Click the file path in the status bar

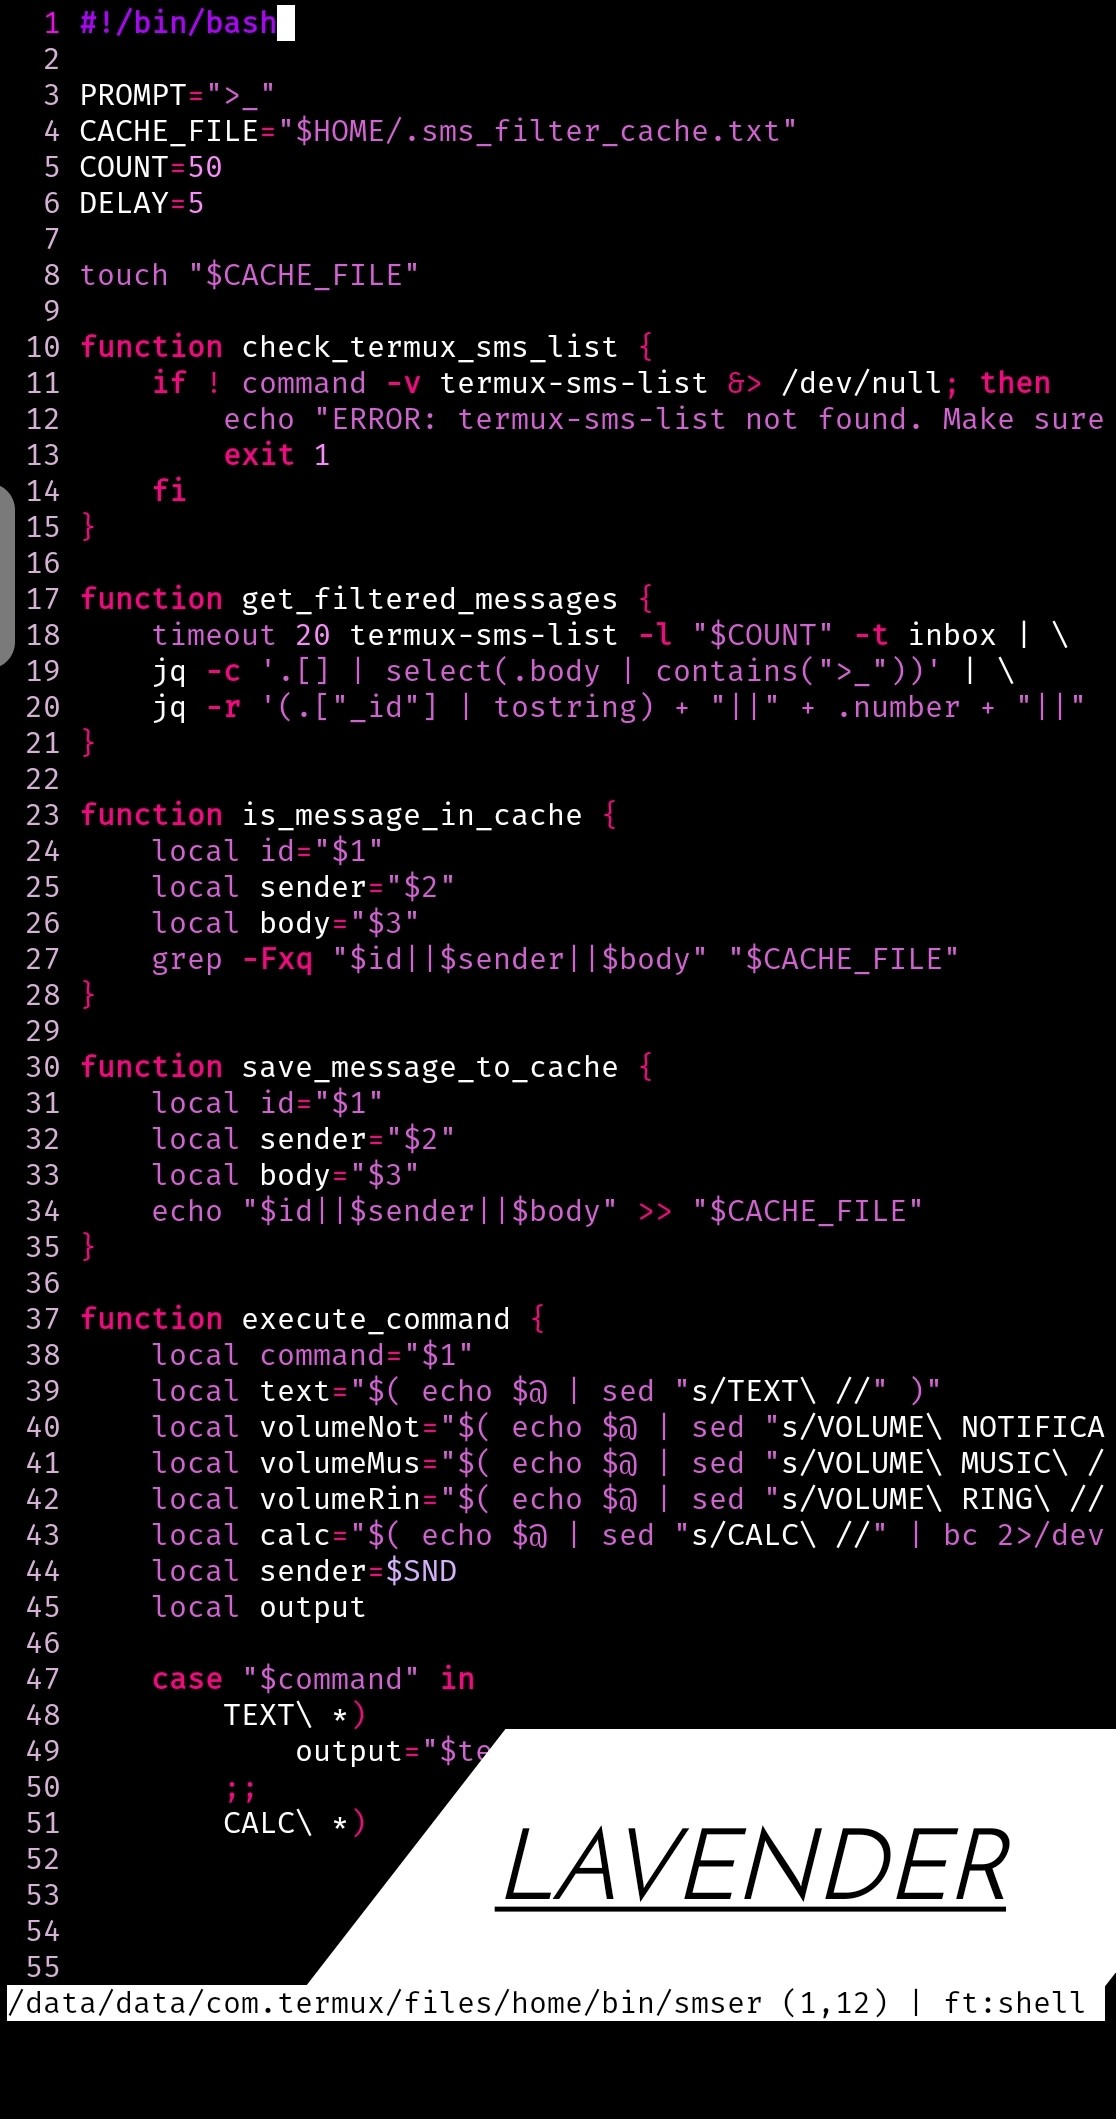point(385,2002)
